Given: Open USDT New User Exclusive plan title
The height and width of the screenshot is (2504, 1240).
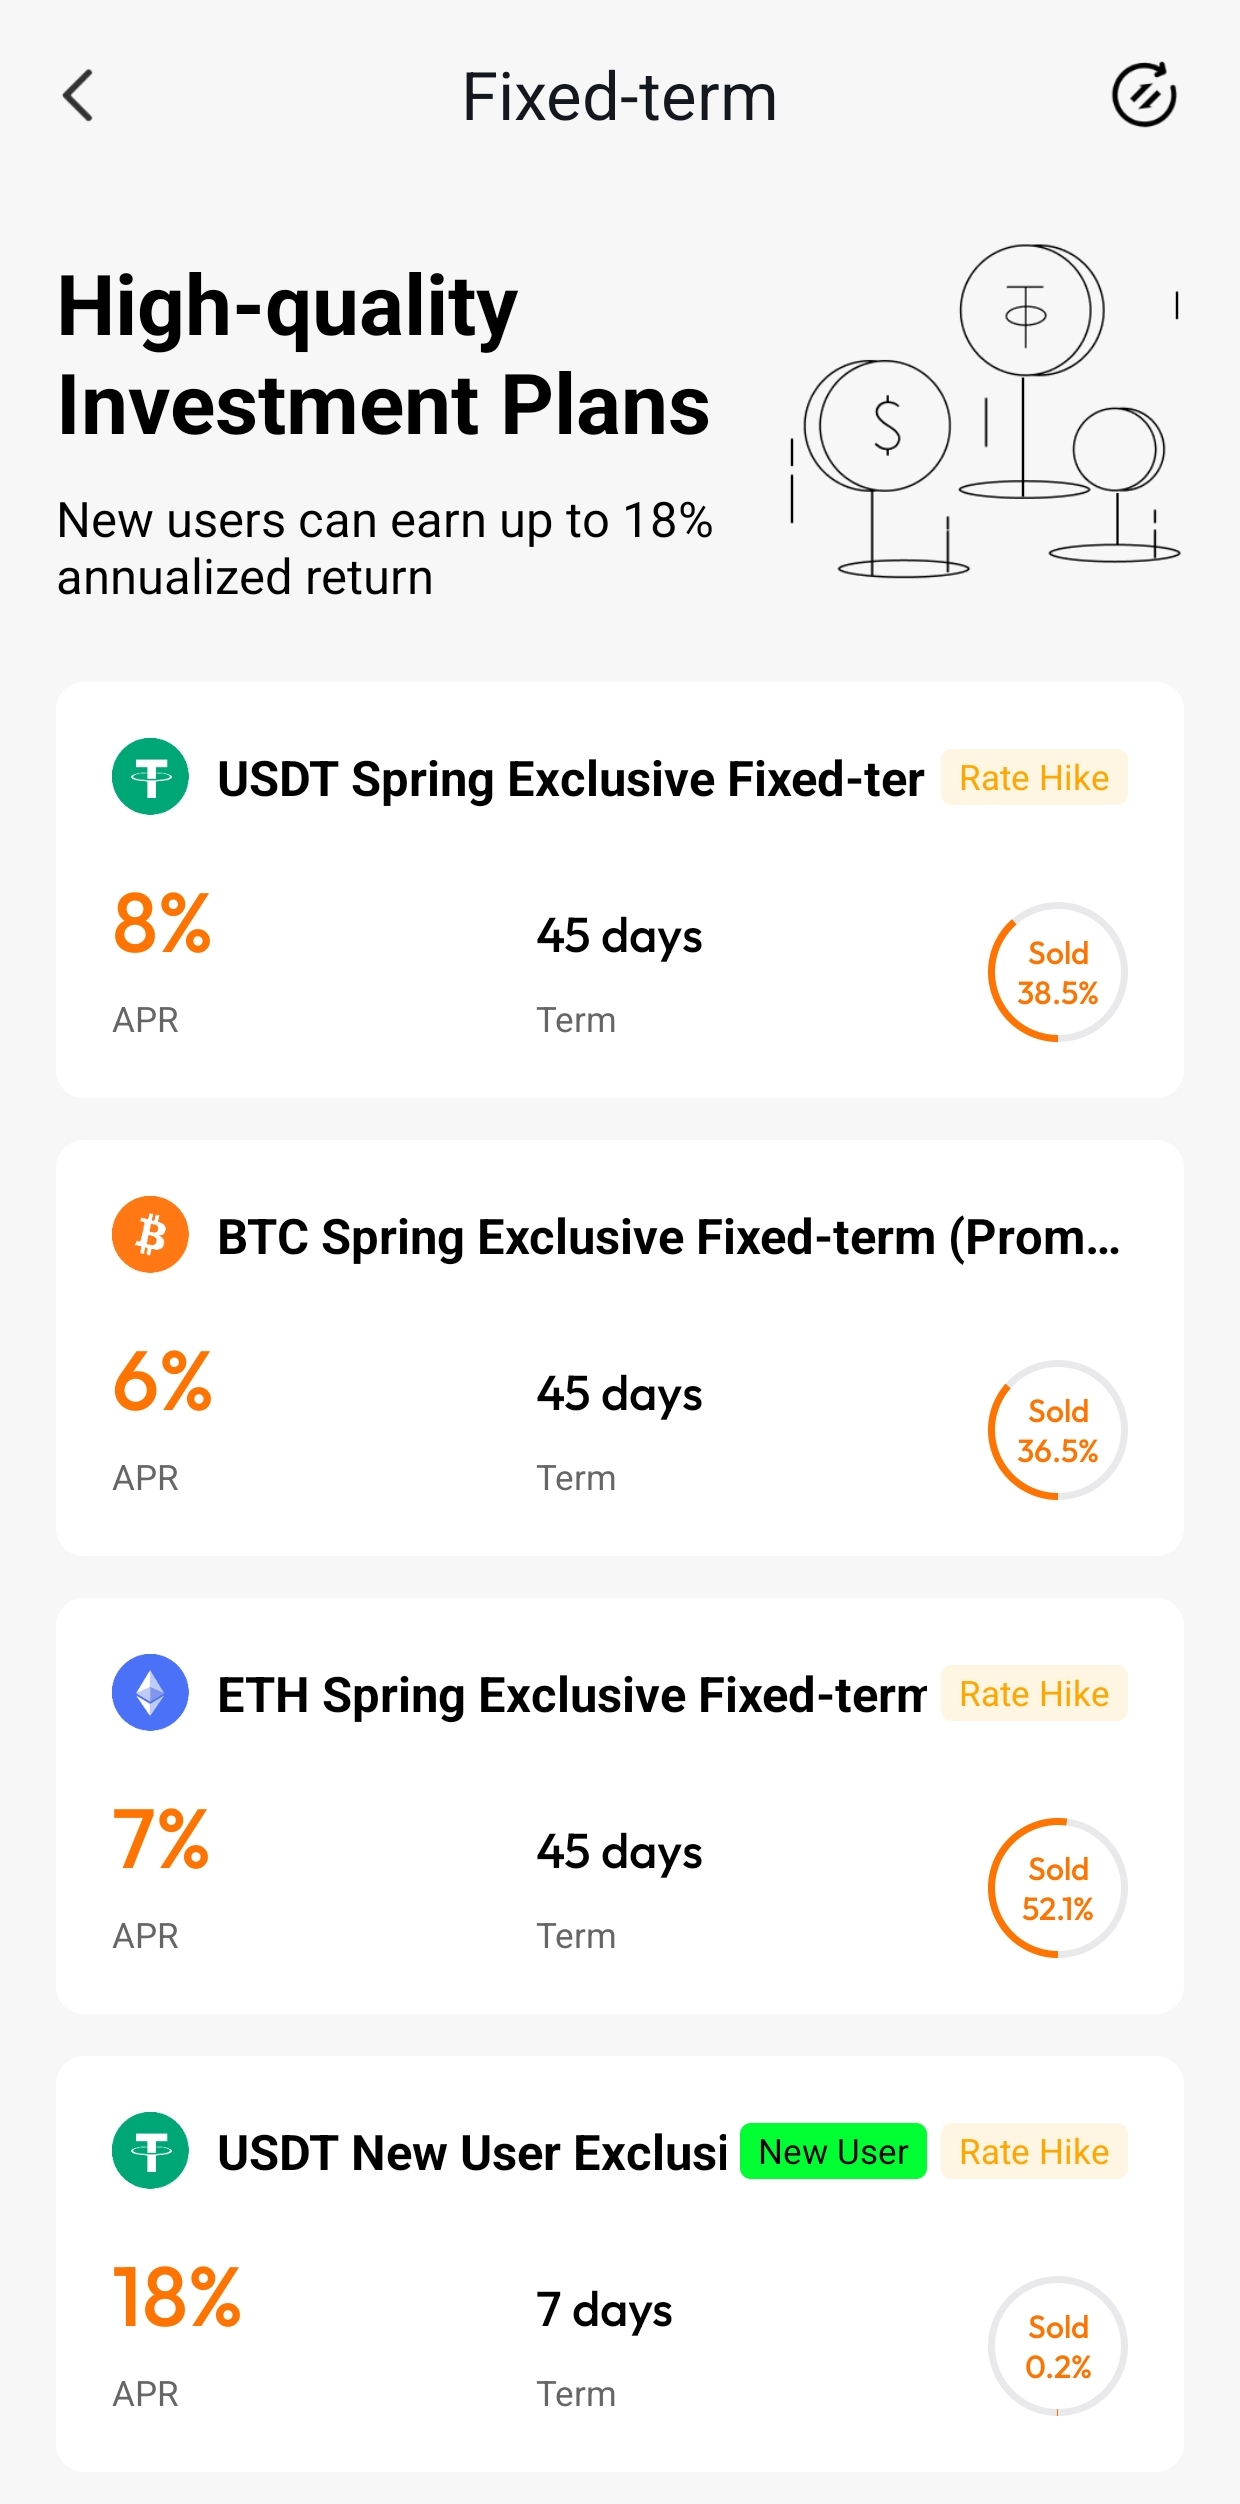Looking at the screenshot, I should pos(472,2153).
